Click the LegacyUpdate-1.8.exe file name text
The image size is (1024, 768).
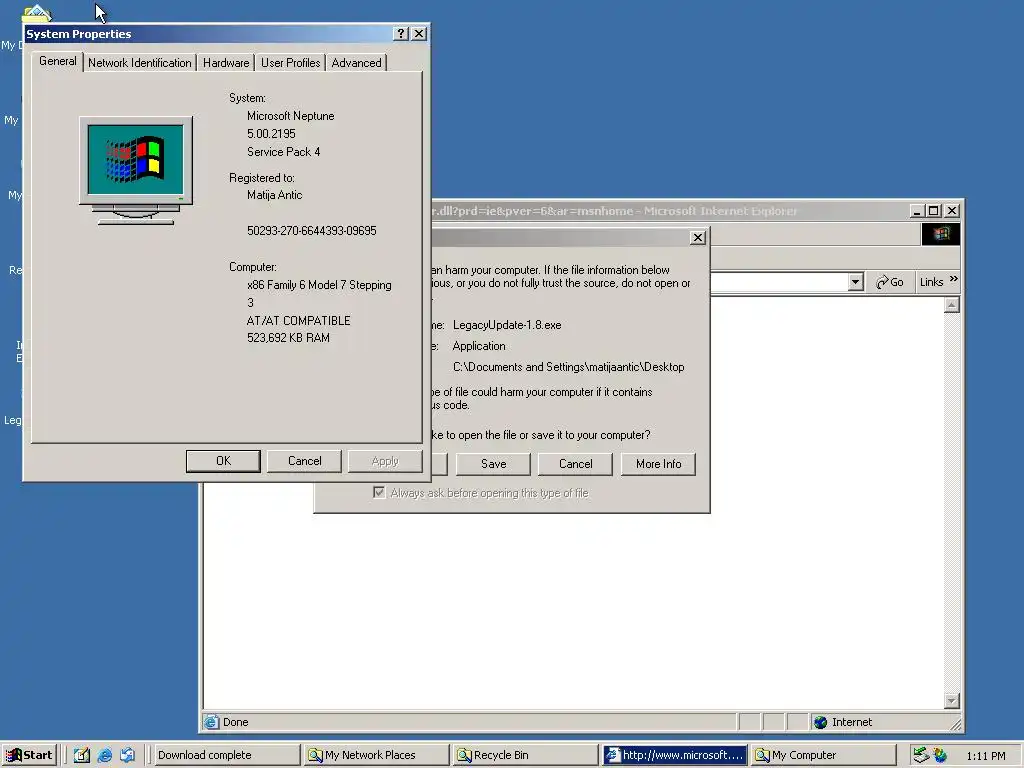(507, 325)
